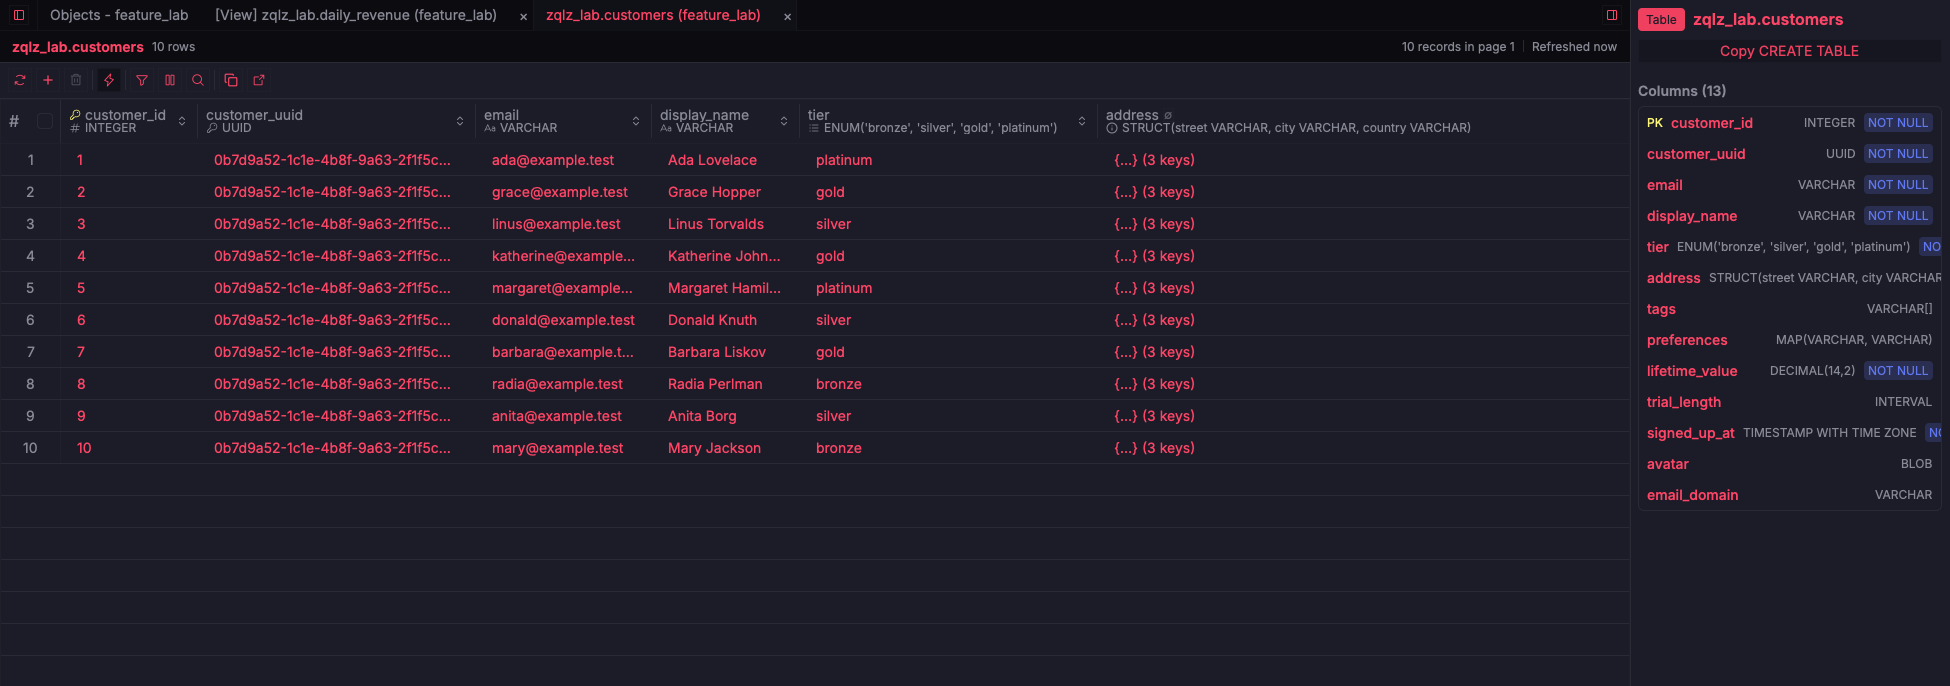The image size is (1950, 686).
Task: Close the zqlz_lab.customers tab
Action: 787,16
